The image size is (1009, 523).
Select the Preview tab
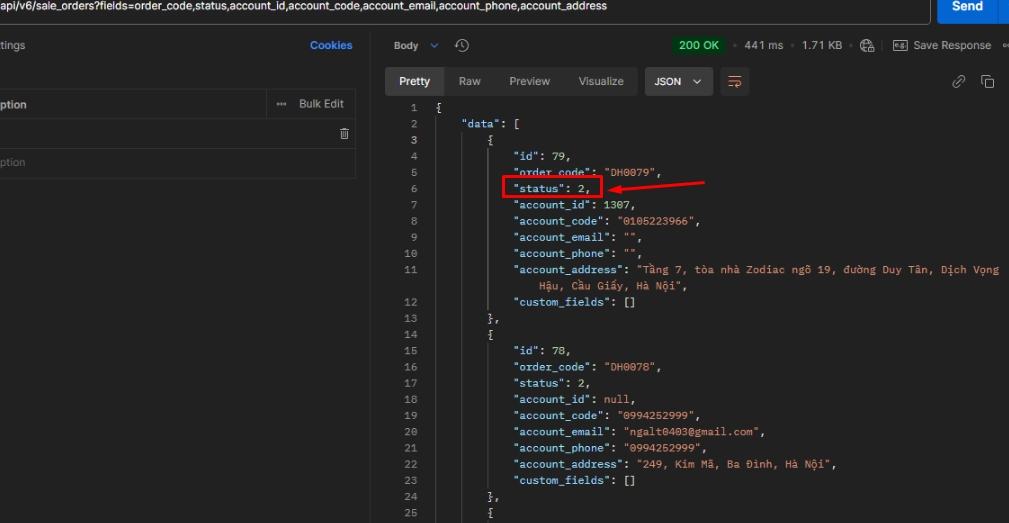click(529, 82)
